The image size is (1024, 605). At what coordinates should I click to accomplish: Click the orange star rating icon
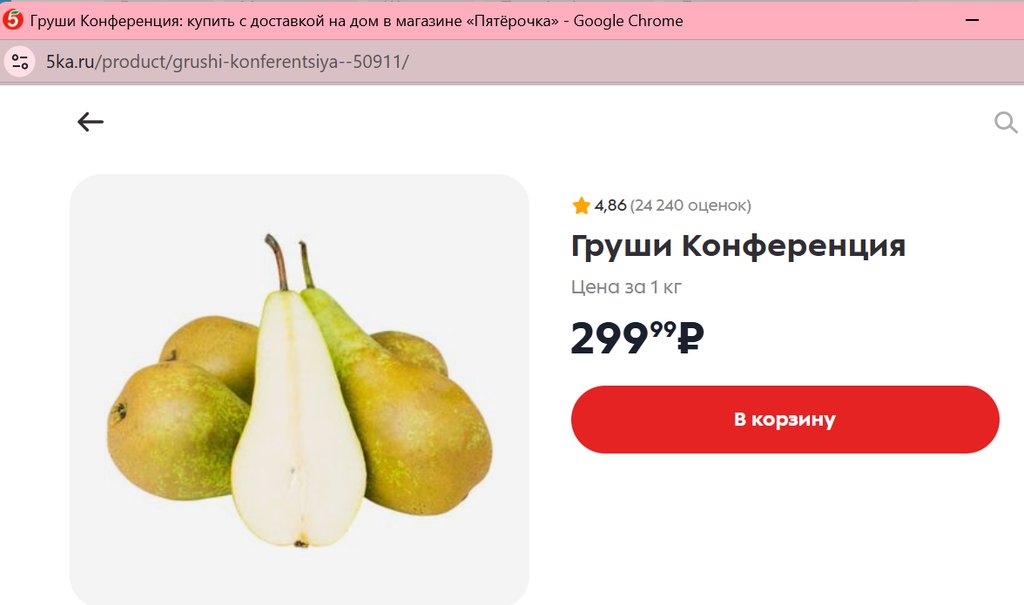tap(581, 206)
